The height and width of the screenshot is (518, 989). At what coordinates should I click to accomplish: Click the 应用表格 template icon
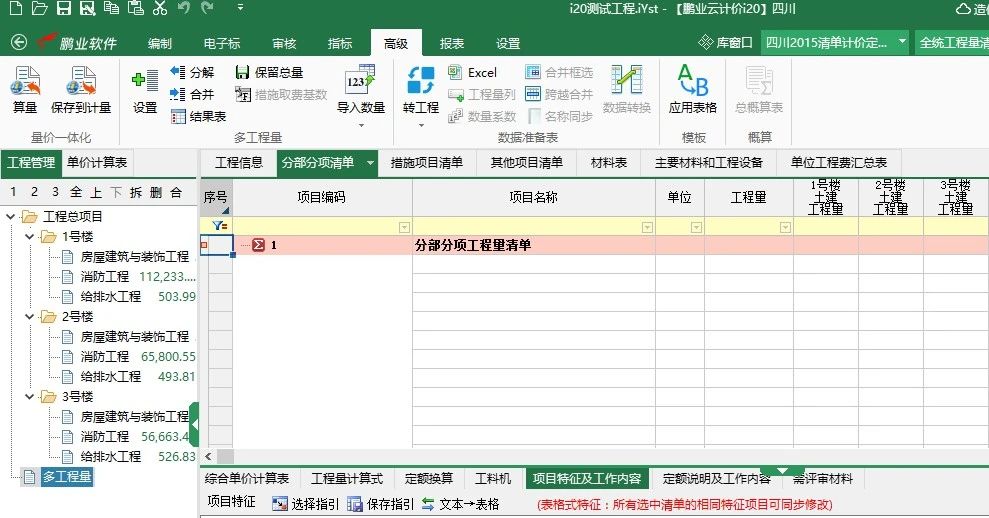tap(693, 84)
